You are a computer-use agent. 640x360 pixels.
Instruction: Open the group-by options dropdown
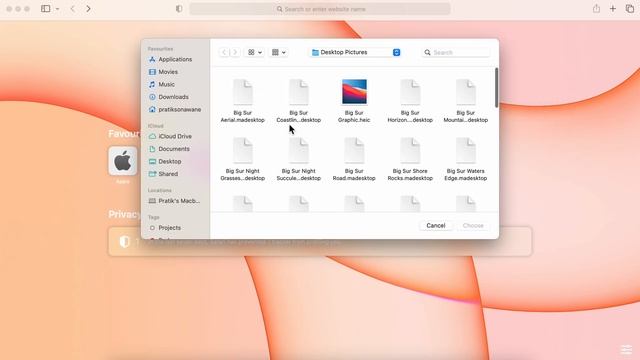(x=279, y=52)
